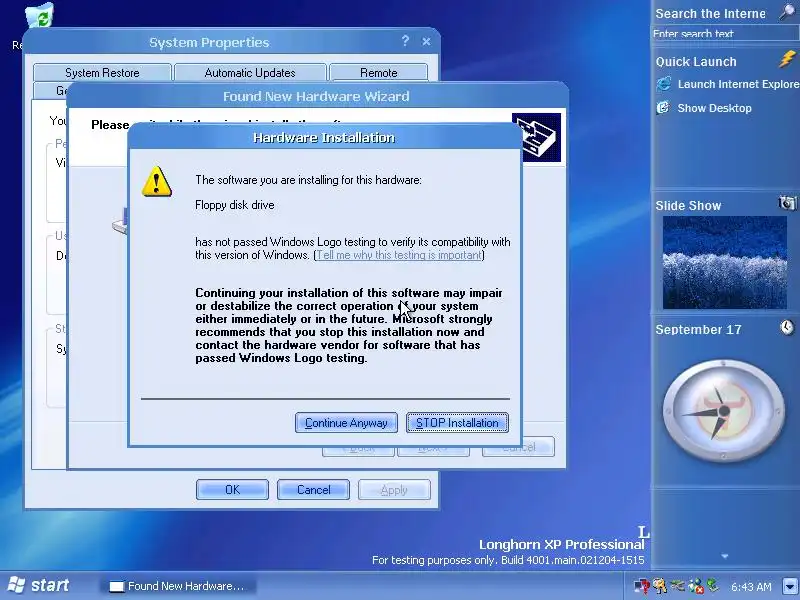This screenshot has height=600, width=800.
Task: Close the System Properties window
Action: tap(427, 42)
